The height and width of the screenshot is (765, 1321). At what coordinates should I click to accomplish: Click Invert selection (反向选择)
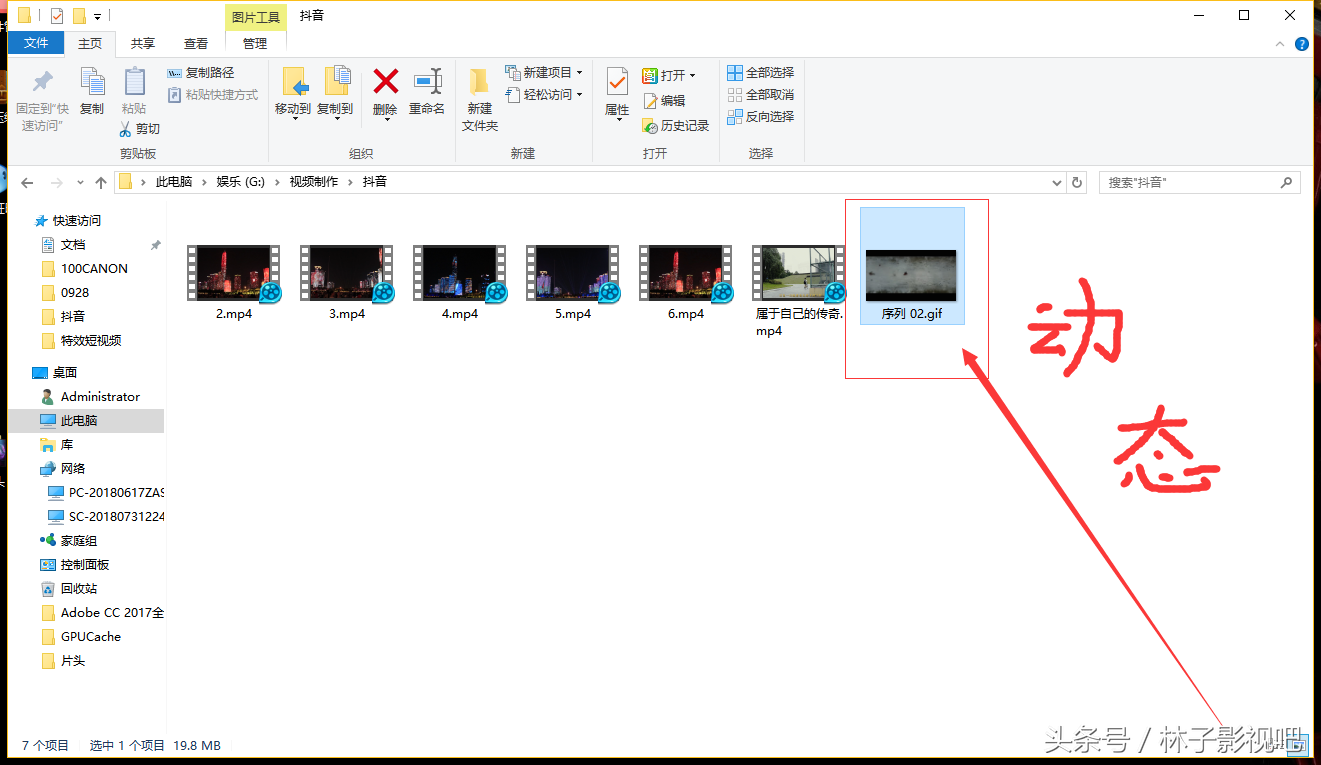pos(760,117)
